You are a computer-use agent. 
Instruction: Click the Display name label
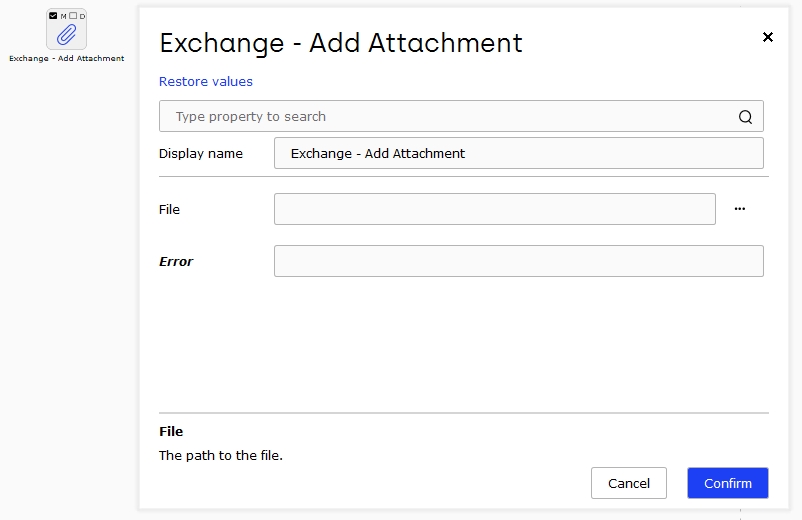coord(200,153)
